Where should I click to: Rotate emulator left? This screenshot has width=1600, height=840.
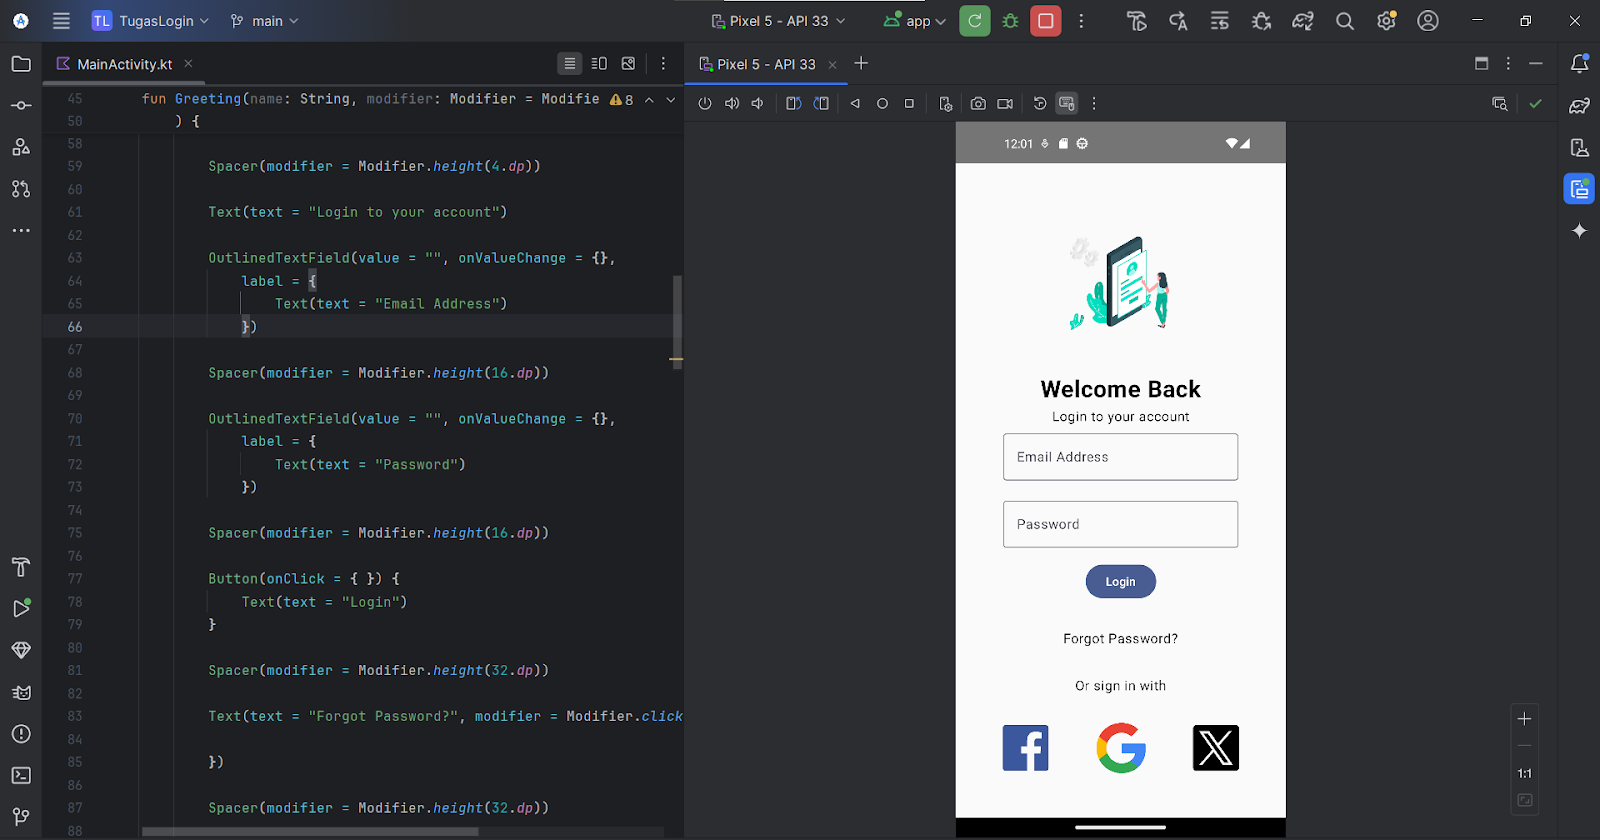tap(793, 103)
